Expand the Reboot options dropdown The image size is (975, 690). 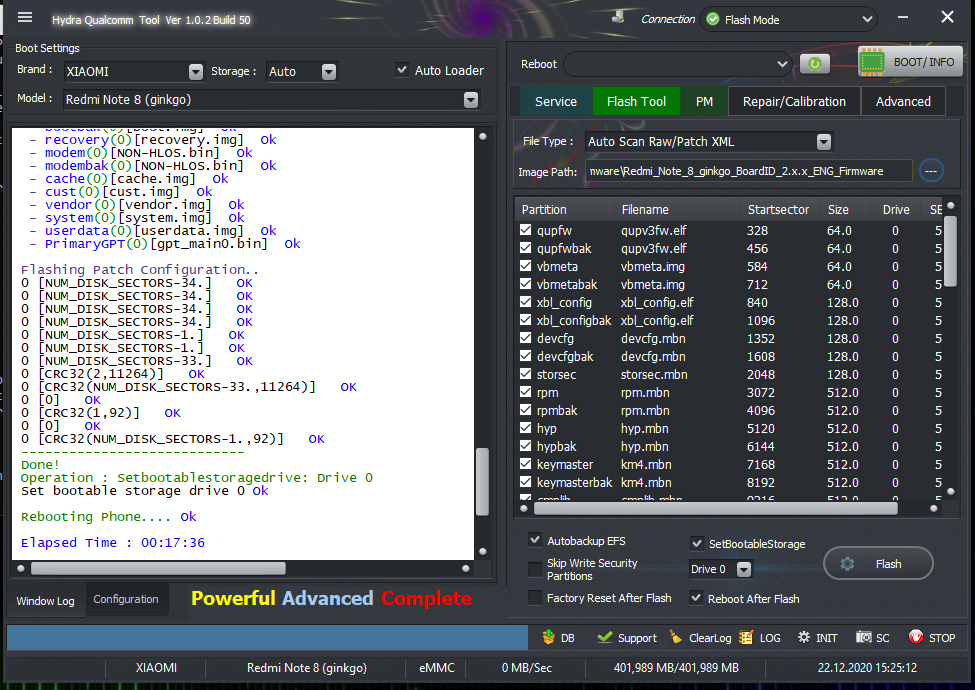pyautogui.click(x=782, y=64)
